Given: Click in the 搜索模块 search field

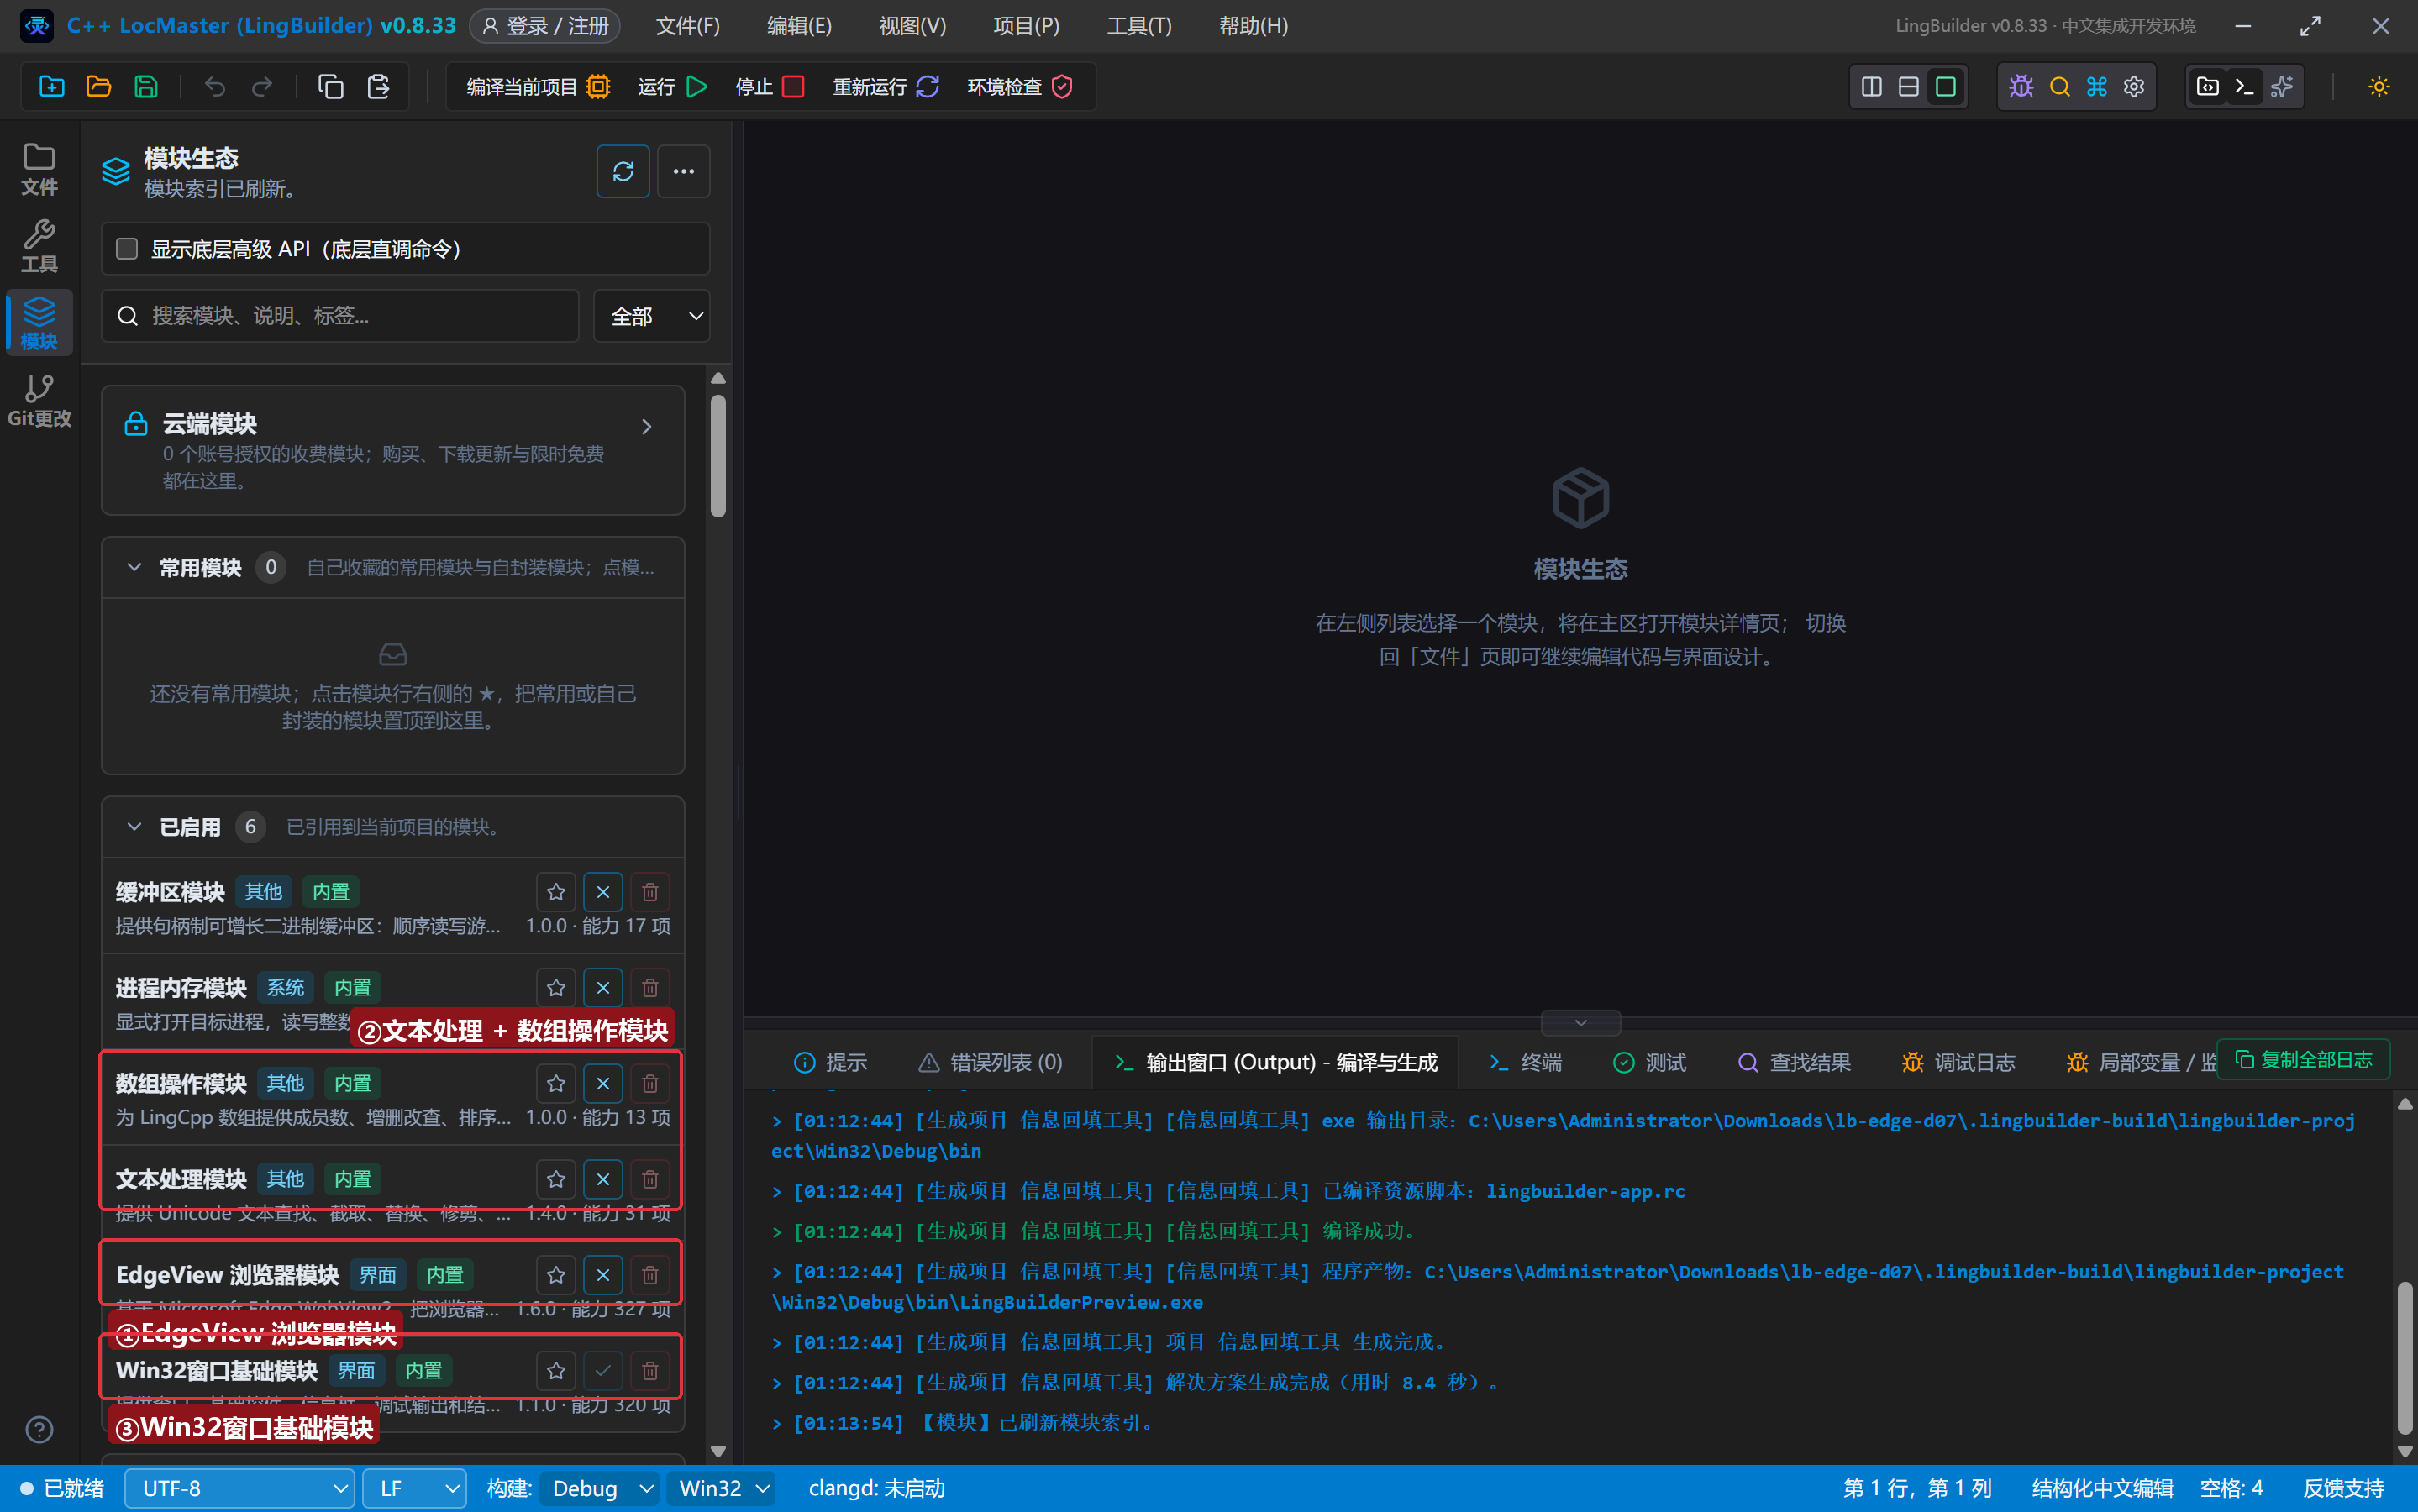Looking at the screenshot, I should pos(340,317).
